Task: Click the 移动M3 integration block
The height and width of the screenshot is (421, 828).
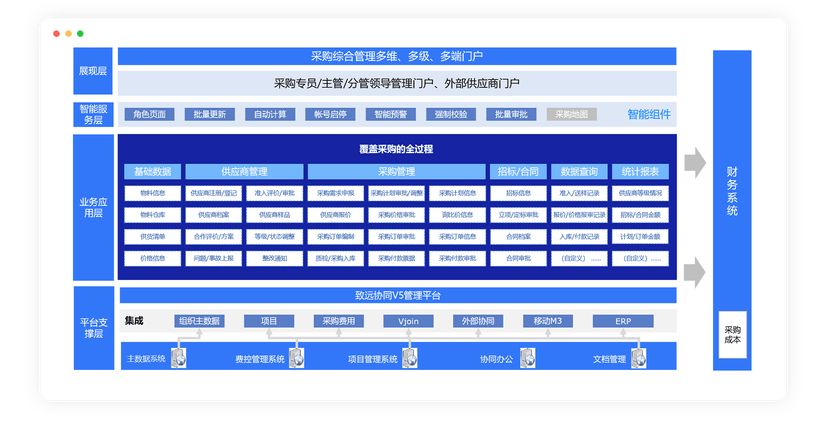Action: point(548,321)
